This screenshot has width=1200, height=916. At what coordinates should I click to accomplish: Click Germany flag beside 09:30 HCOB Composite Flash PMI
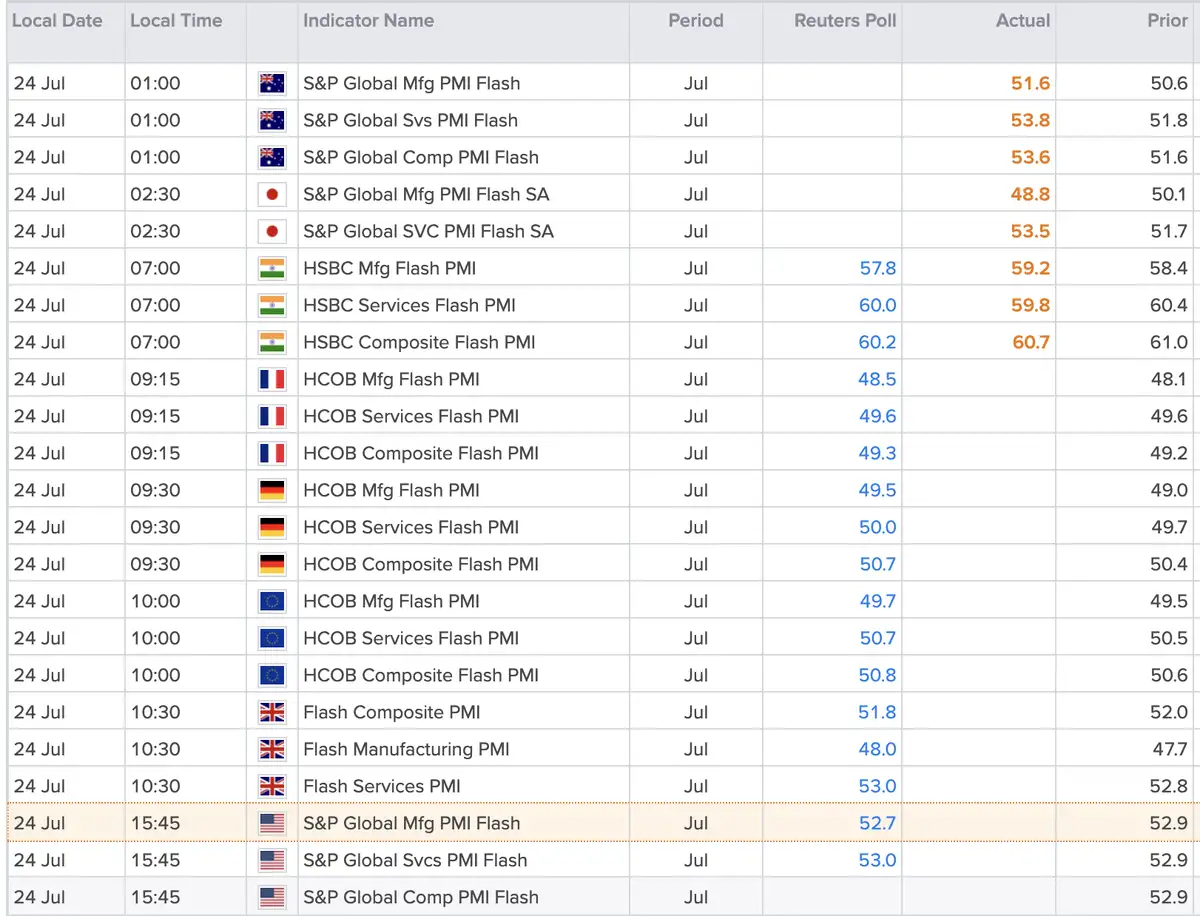click(271, 565)
